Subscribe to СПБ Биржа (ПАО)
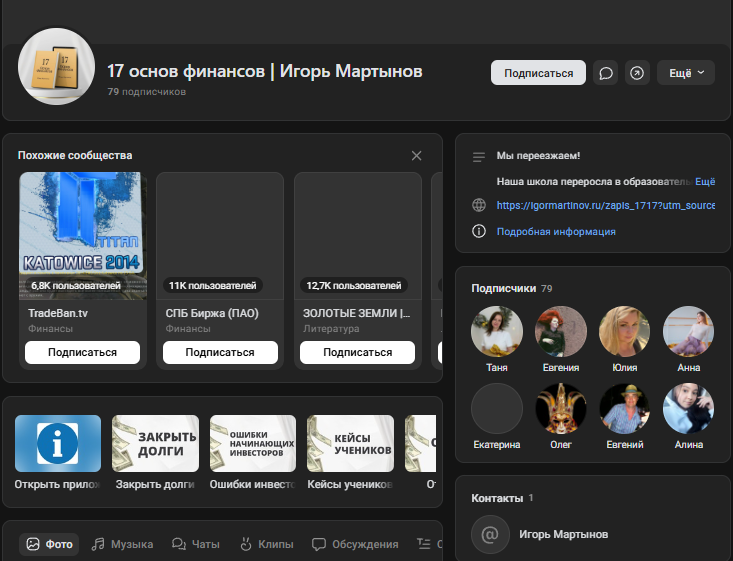 coord(220,352)
